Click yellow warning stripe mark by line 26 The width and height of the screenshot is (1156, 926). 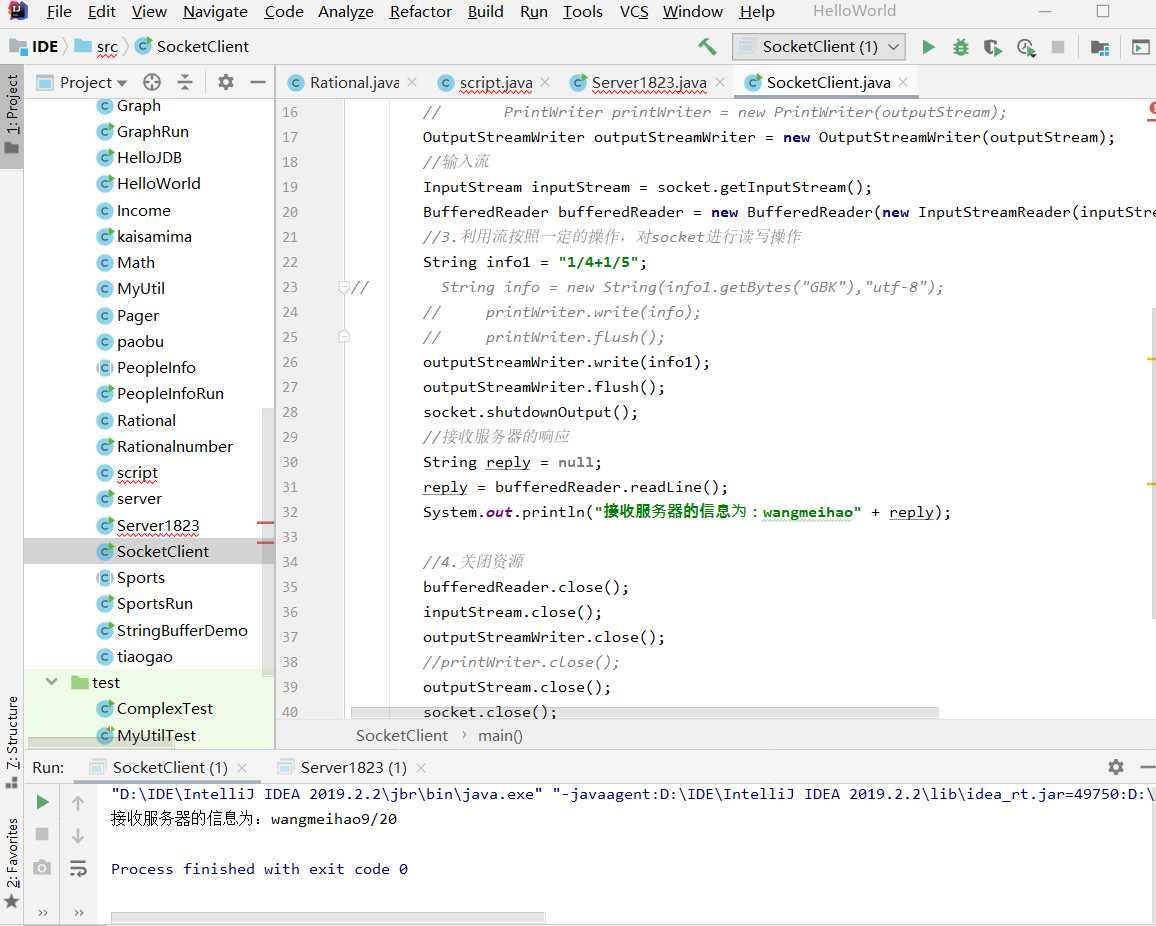(x=1151, y=359)
